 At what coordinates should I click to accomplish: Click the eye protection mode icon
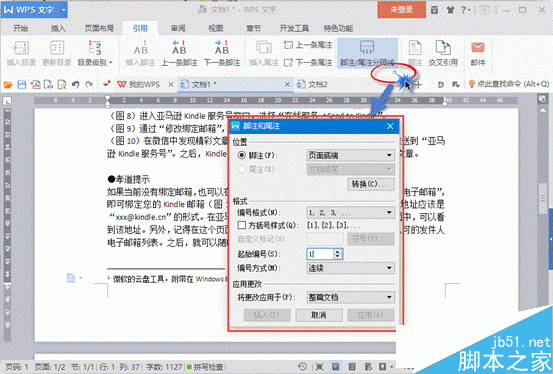click(x=382, y=367)
